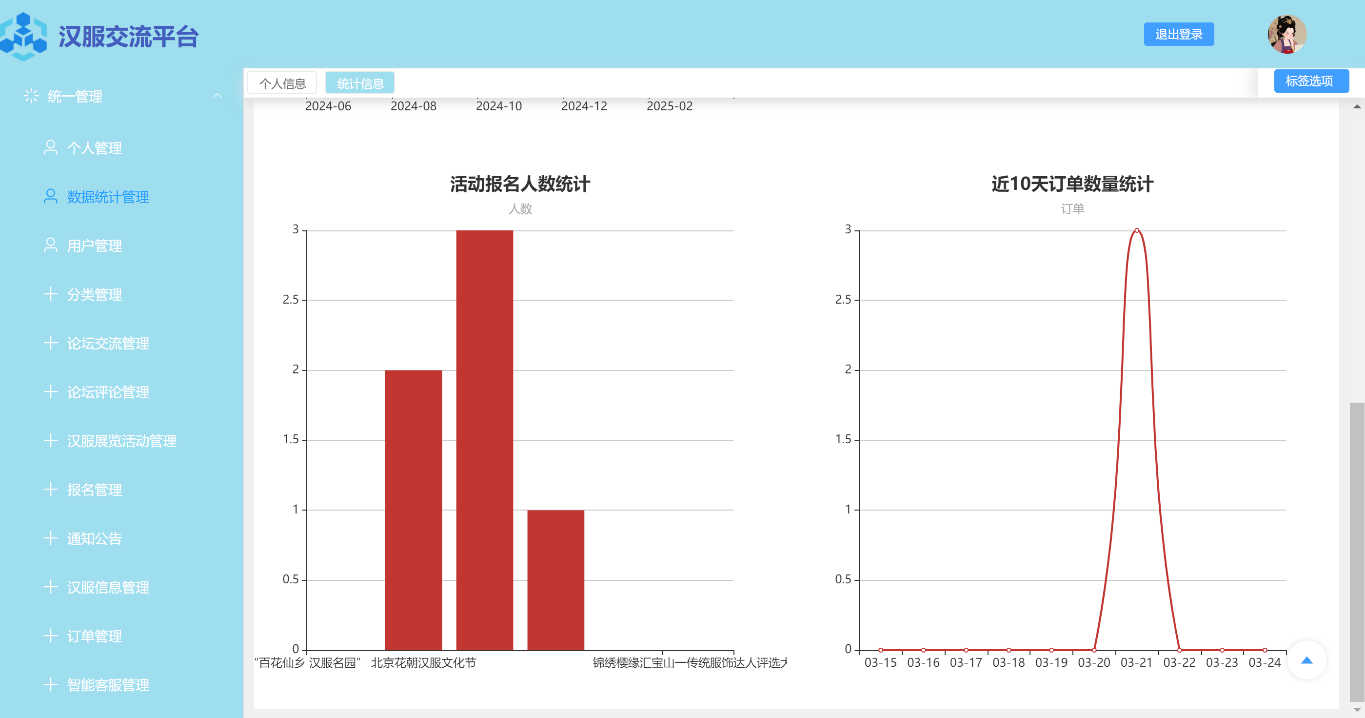Click the shortest red bar valued 1

click(x=556, y=580)
